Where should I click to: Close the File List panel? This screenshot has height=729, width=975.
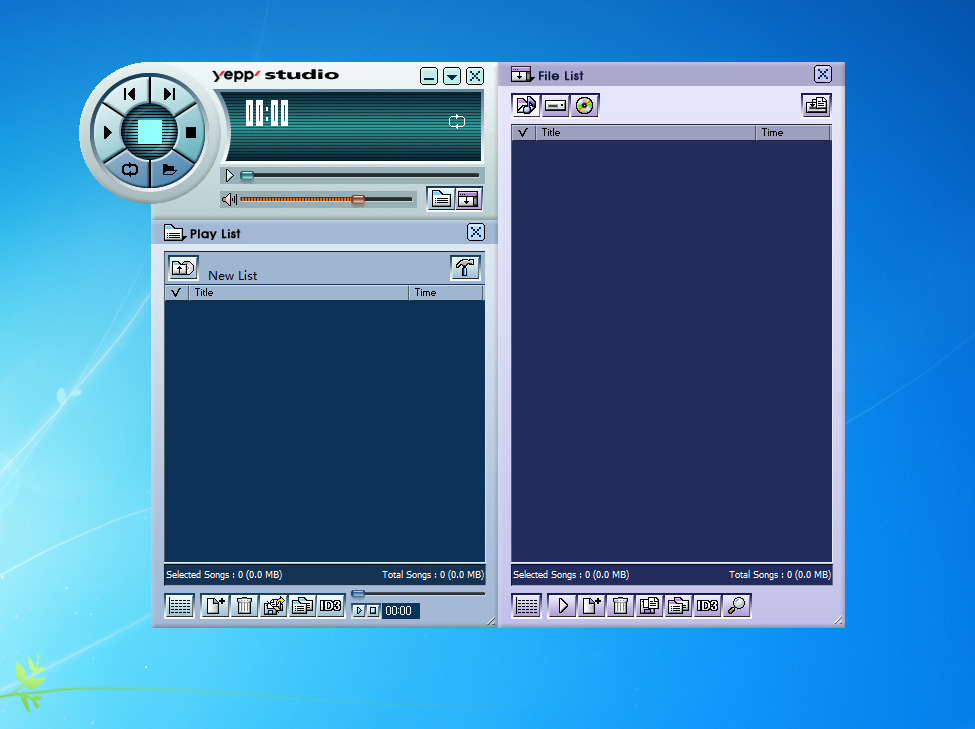823,74
